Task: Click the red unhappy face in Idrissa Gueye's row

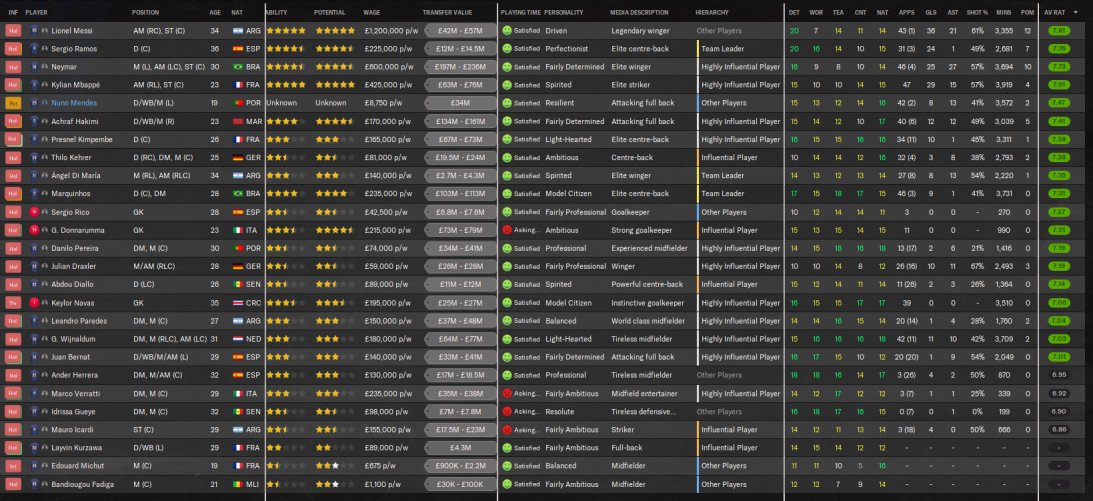Action: coord(507,412)
